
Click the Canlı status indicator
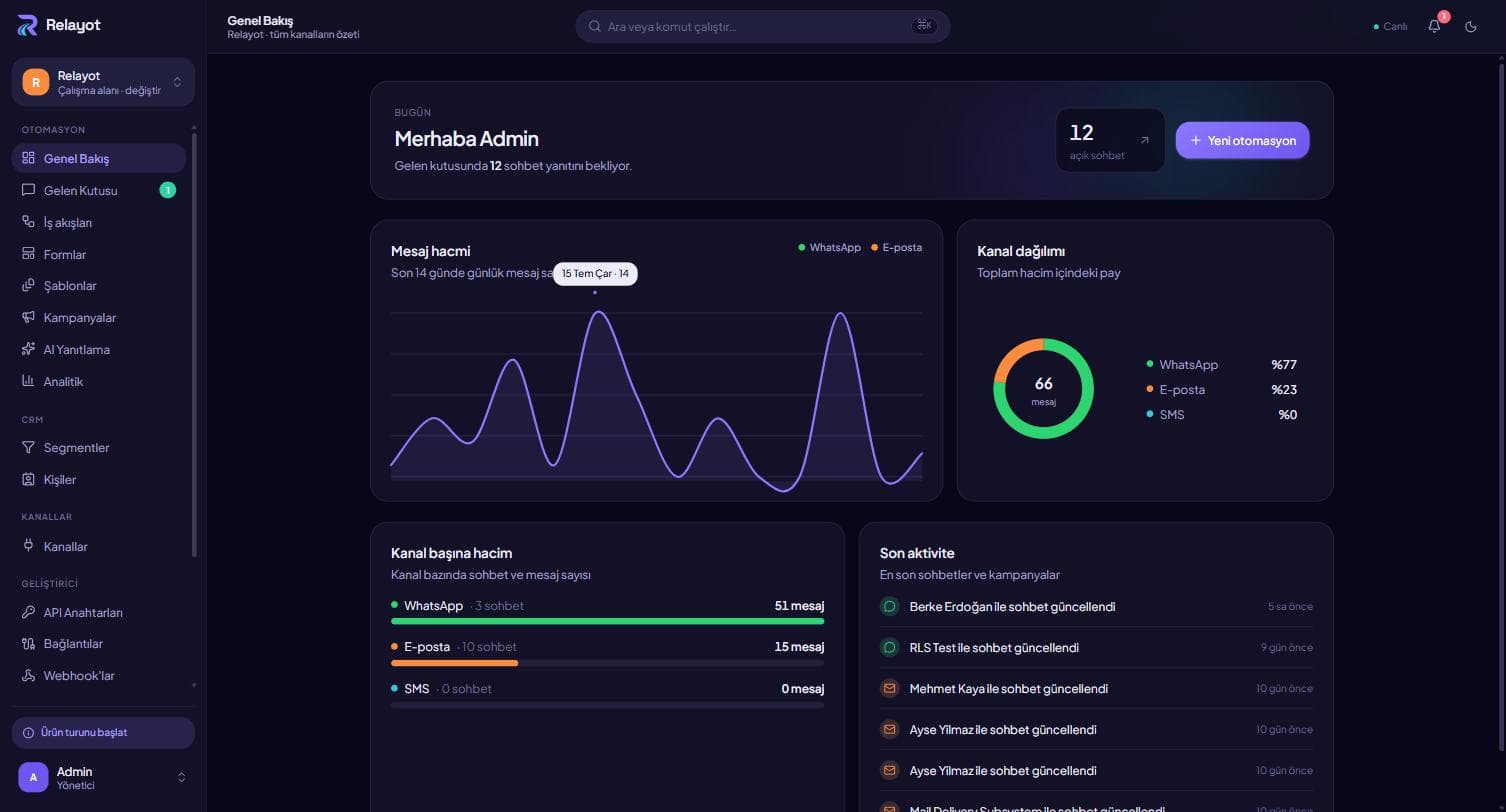[1391, 26]
